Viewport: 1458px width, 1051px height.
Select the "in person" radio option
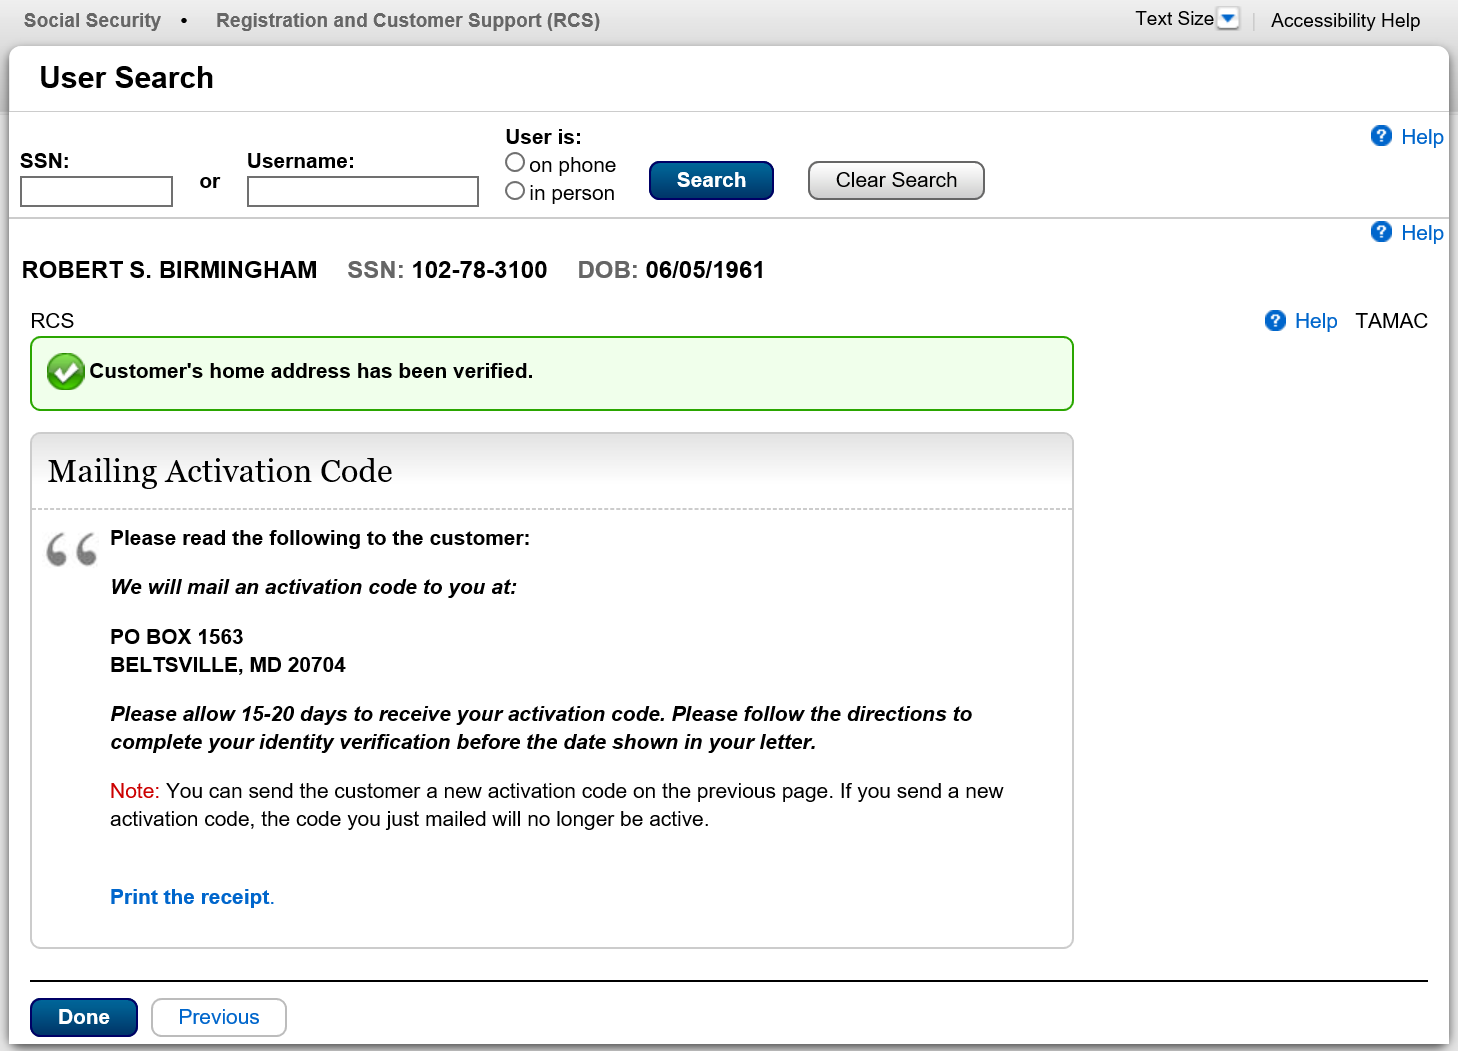point(515,191)
